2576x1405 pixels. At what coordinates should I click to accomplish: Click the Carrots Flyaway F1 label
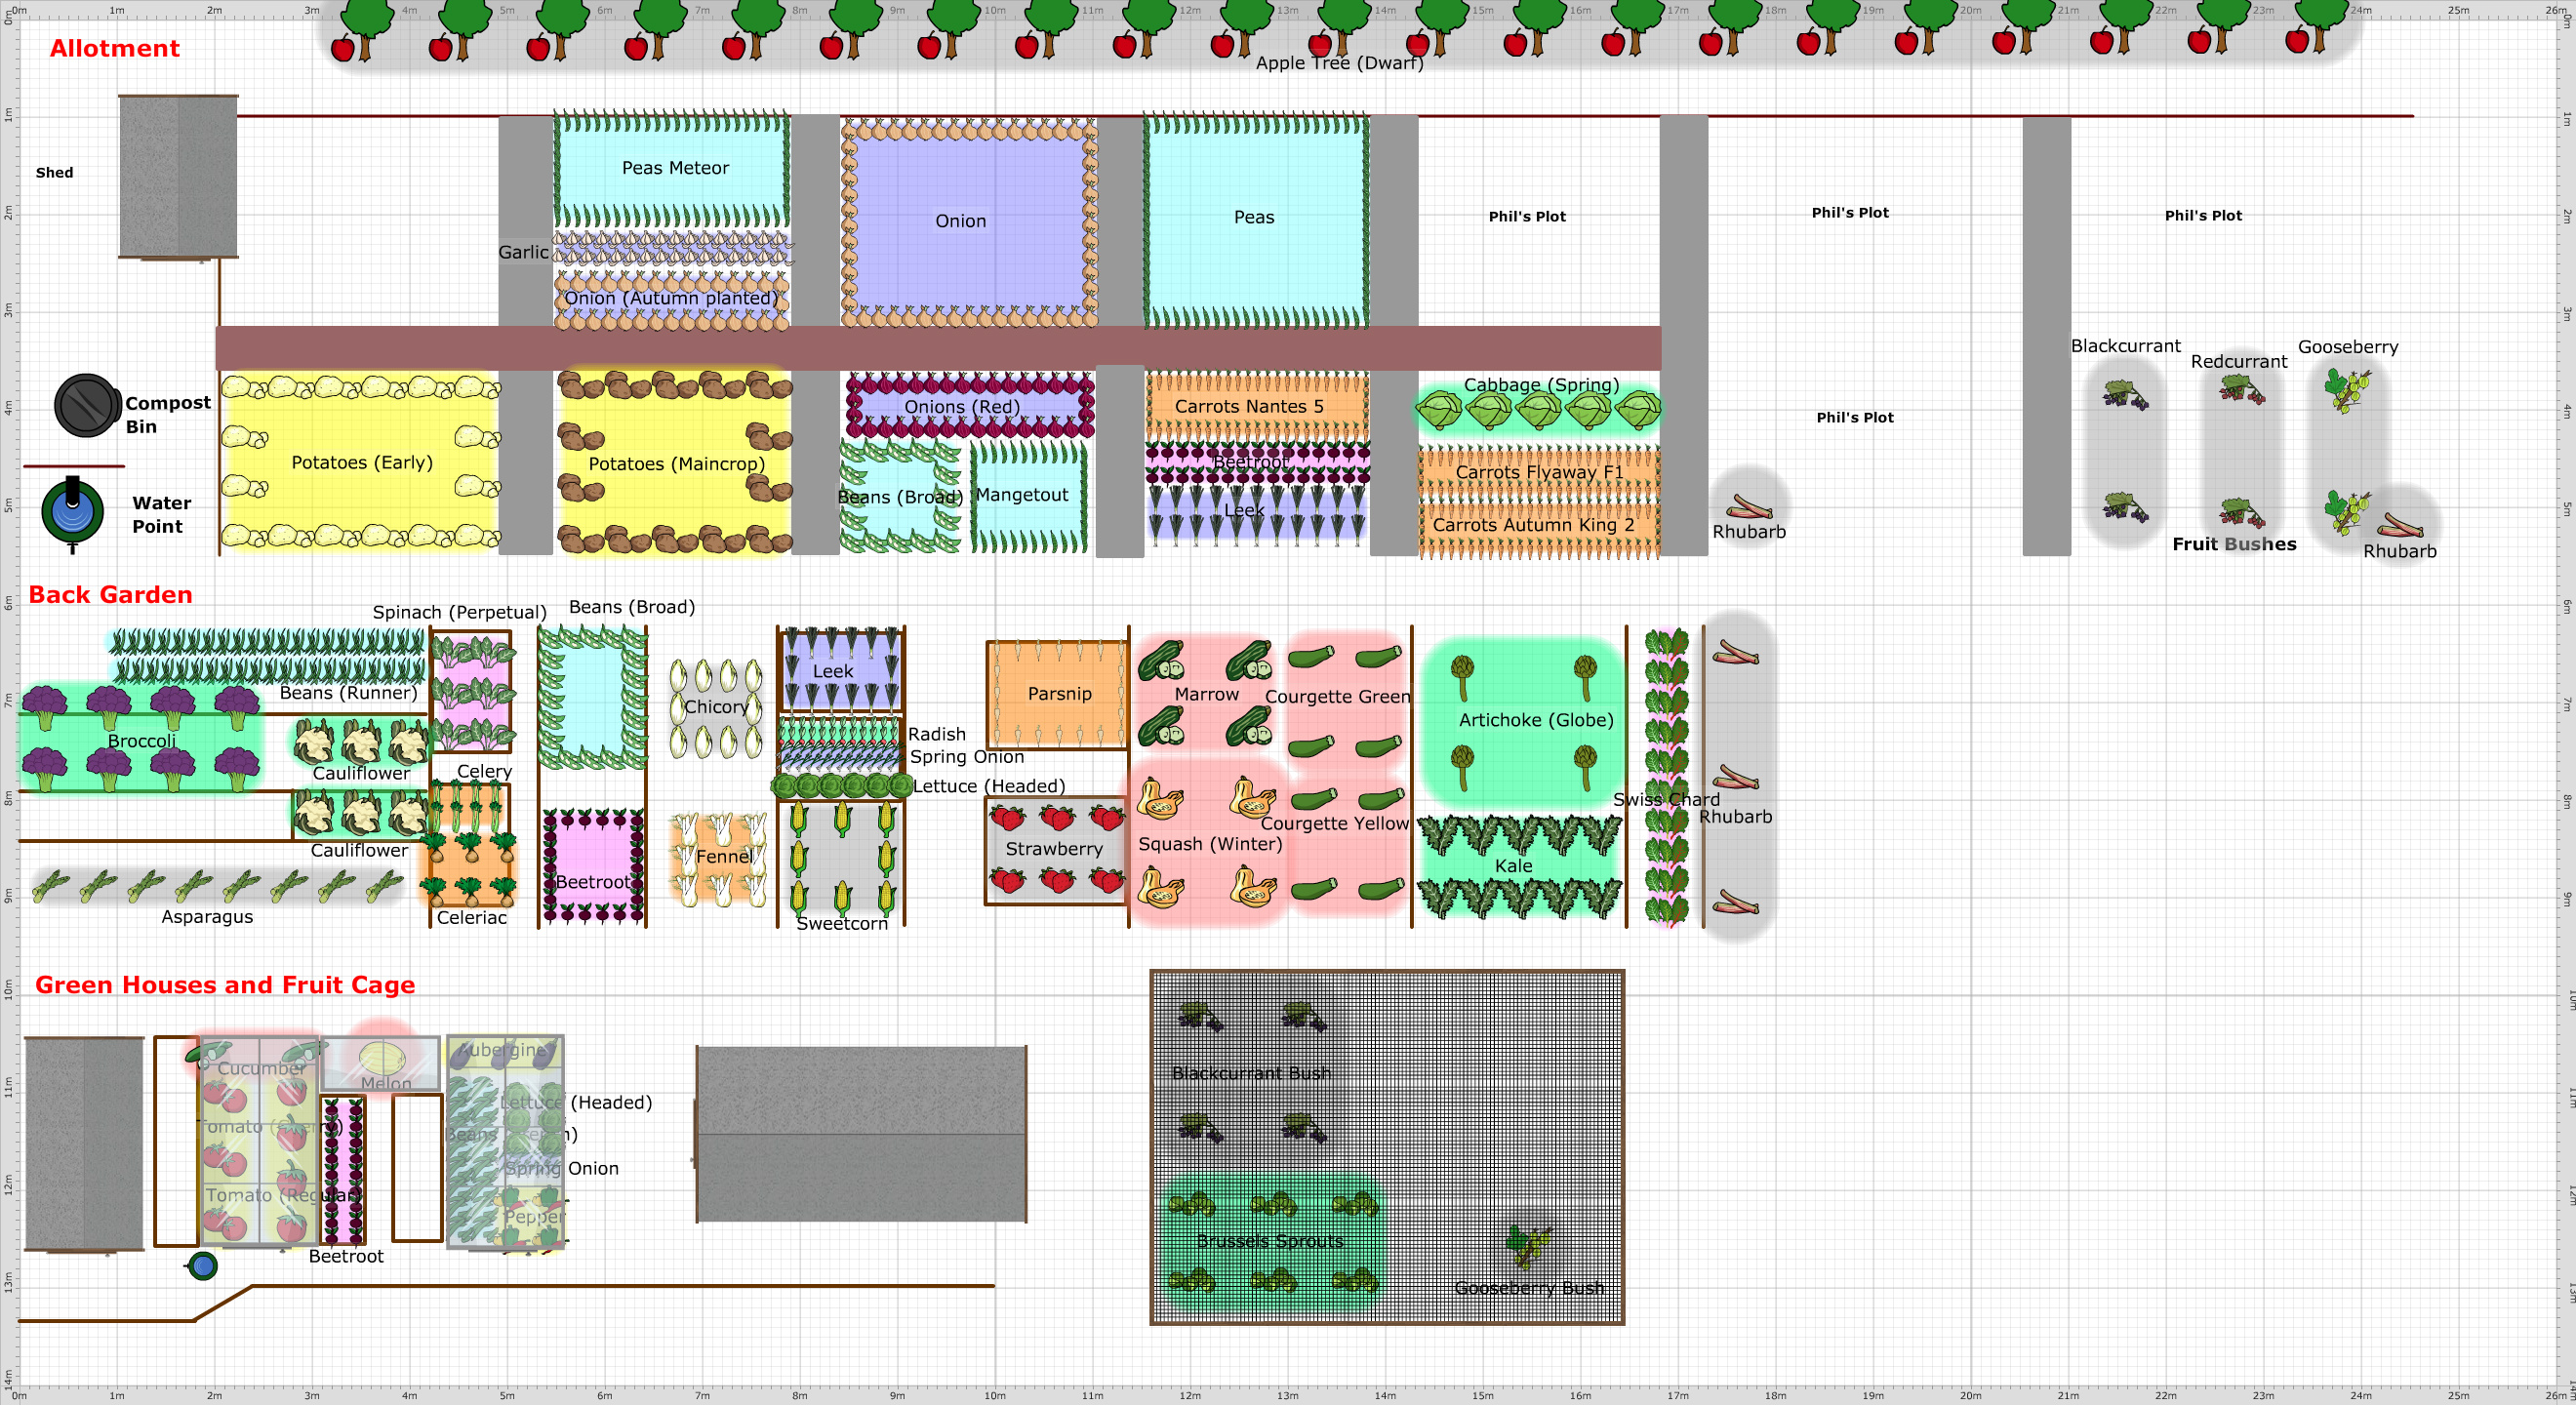(x=1539, y=472)
